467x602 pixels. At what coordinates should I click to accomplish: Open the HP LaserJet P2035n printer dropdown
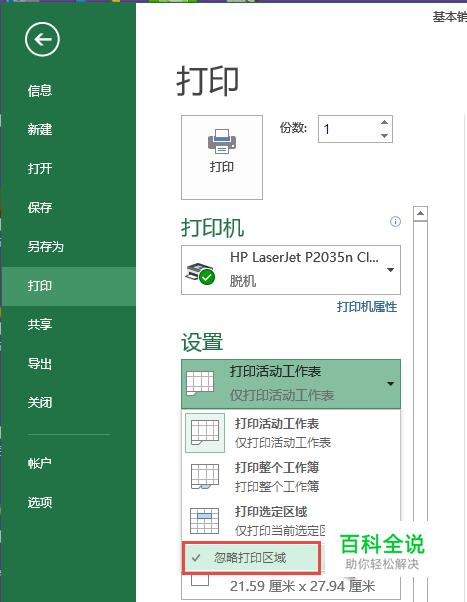[291, 270]
